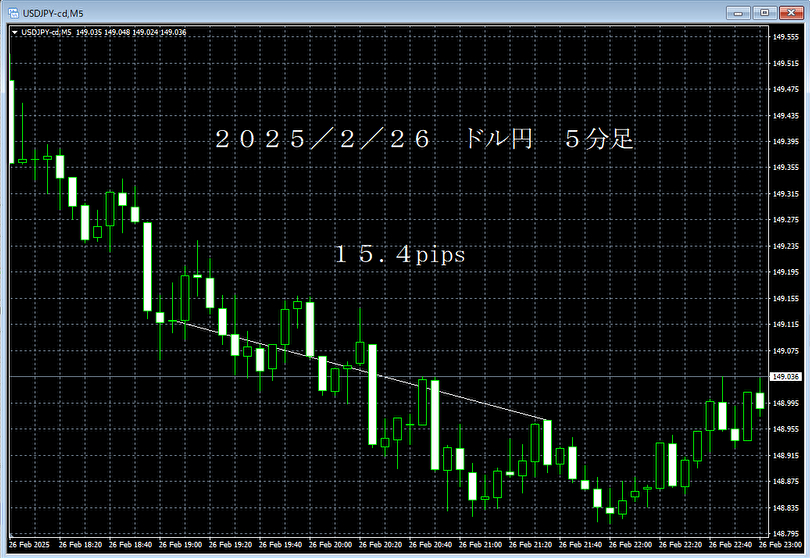Click price axis label 148.915
Image resolution: width=810 pixels, height=558 pixels.
tap(786, 456)
